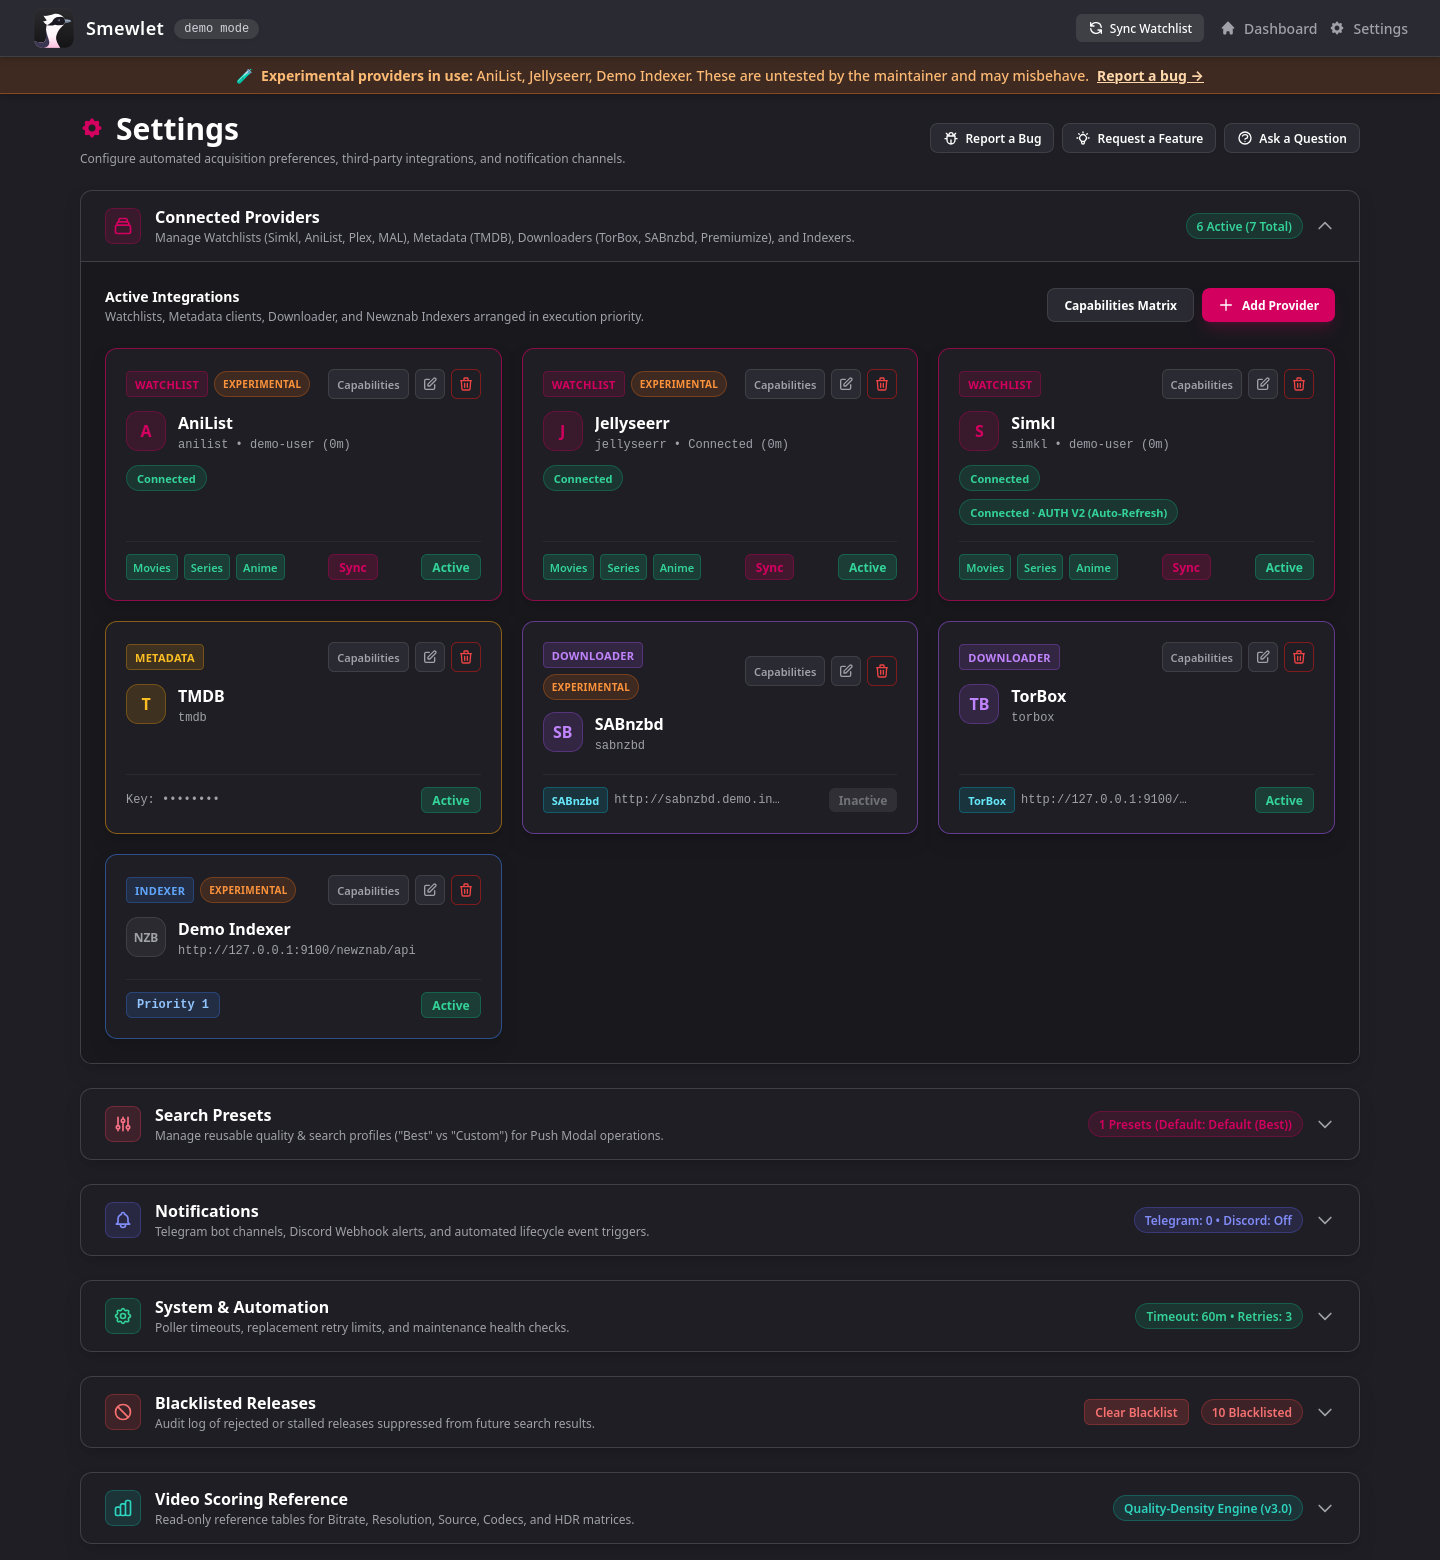
Task: Delete the AniList provider
Action: coord(466,384)
